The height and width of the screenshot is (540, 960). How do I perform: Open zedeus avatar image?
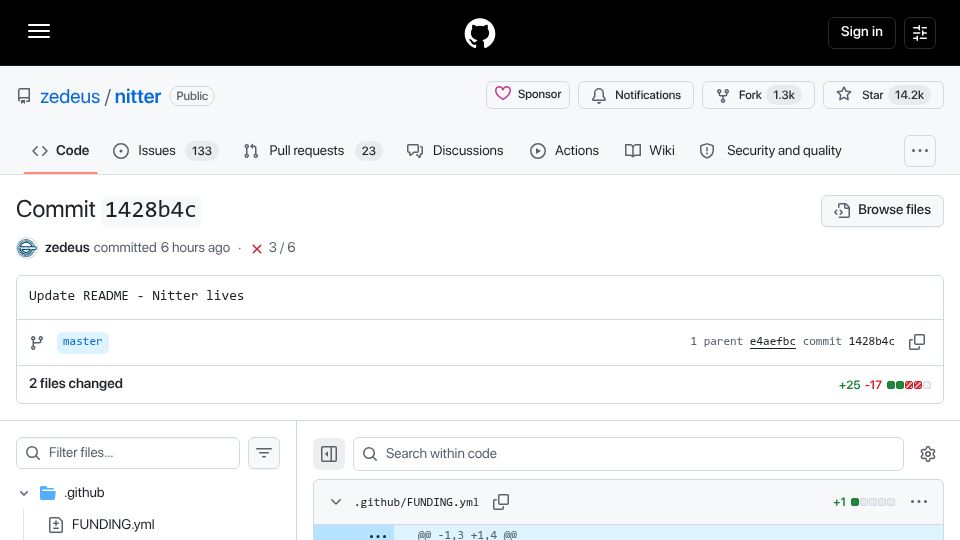[x=27, y=248]
